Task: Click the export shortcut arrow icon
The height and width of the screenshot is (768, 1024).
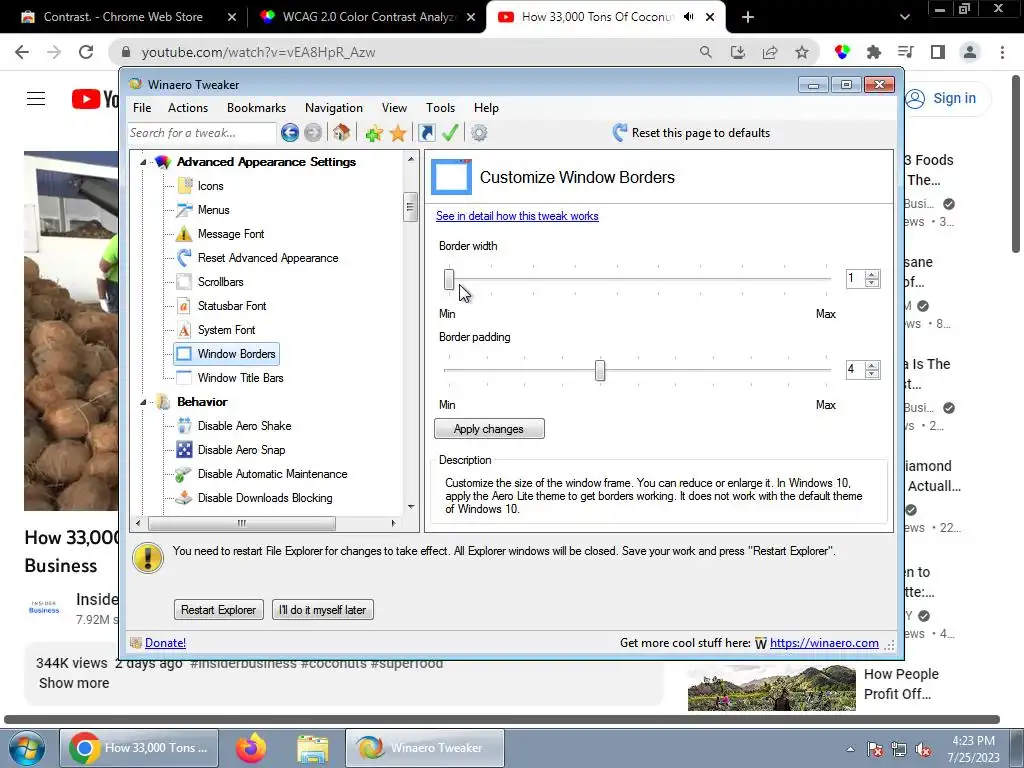Action: point(426,133)
